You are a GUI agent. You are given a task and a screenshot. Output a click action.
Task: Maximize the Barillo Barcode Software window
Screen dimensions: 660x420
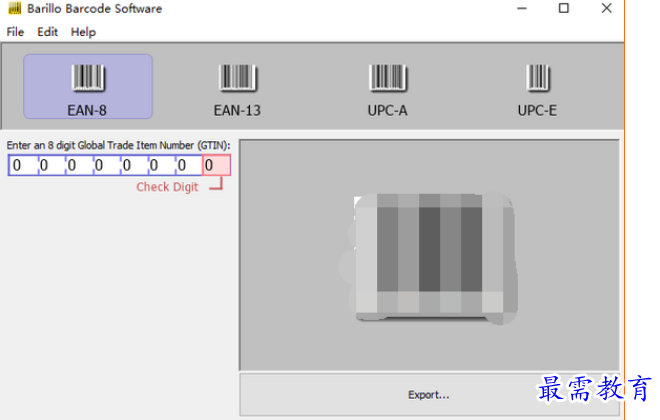click(x=564, y=8)
